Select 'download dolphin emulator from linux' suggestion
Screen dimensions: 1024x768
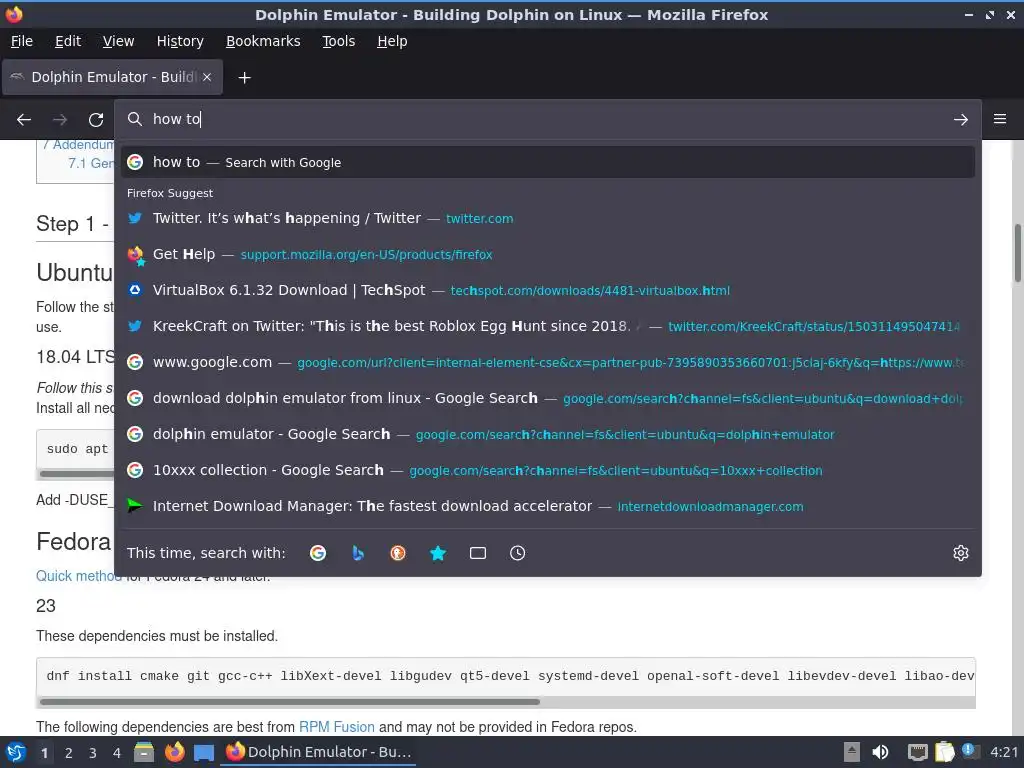[x=547, y=398]
